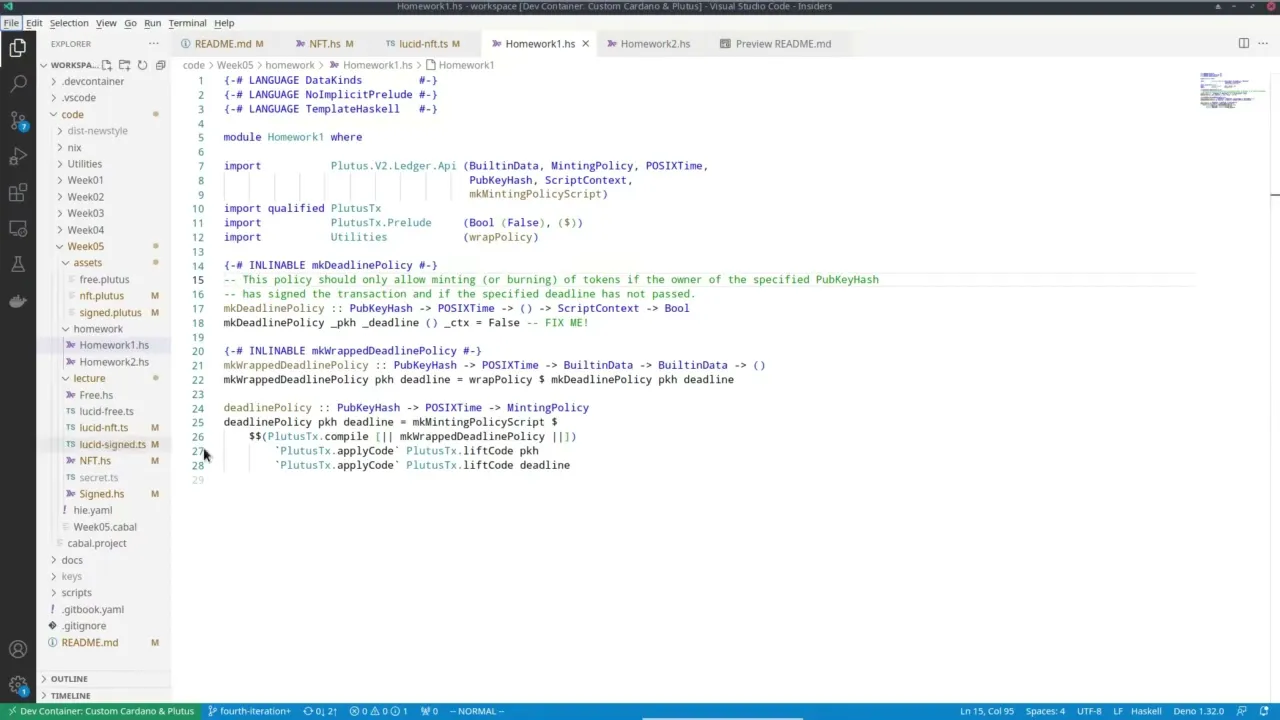Collapse the Week05 folder
The height and width of the screenshot is (720, 1280).
(85, 246)
